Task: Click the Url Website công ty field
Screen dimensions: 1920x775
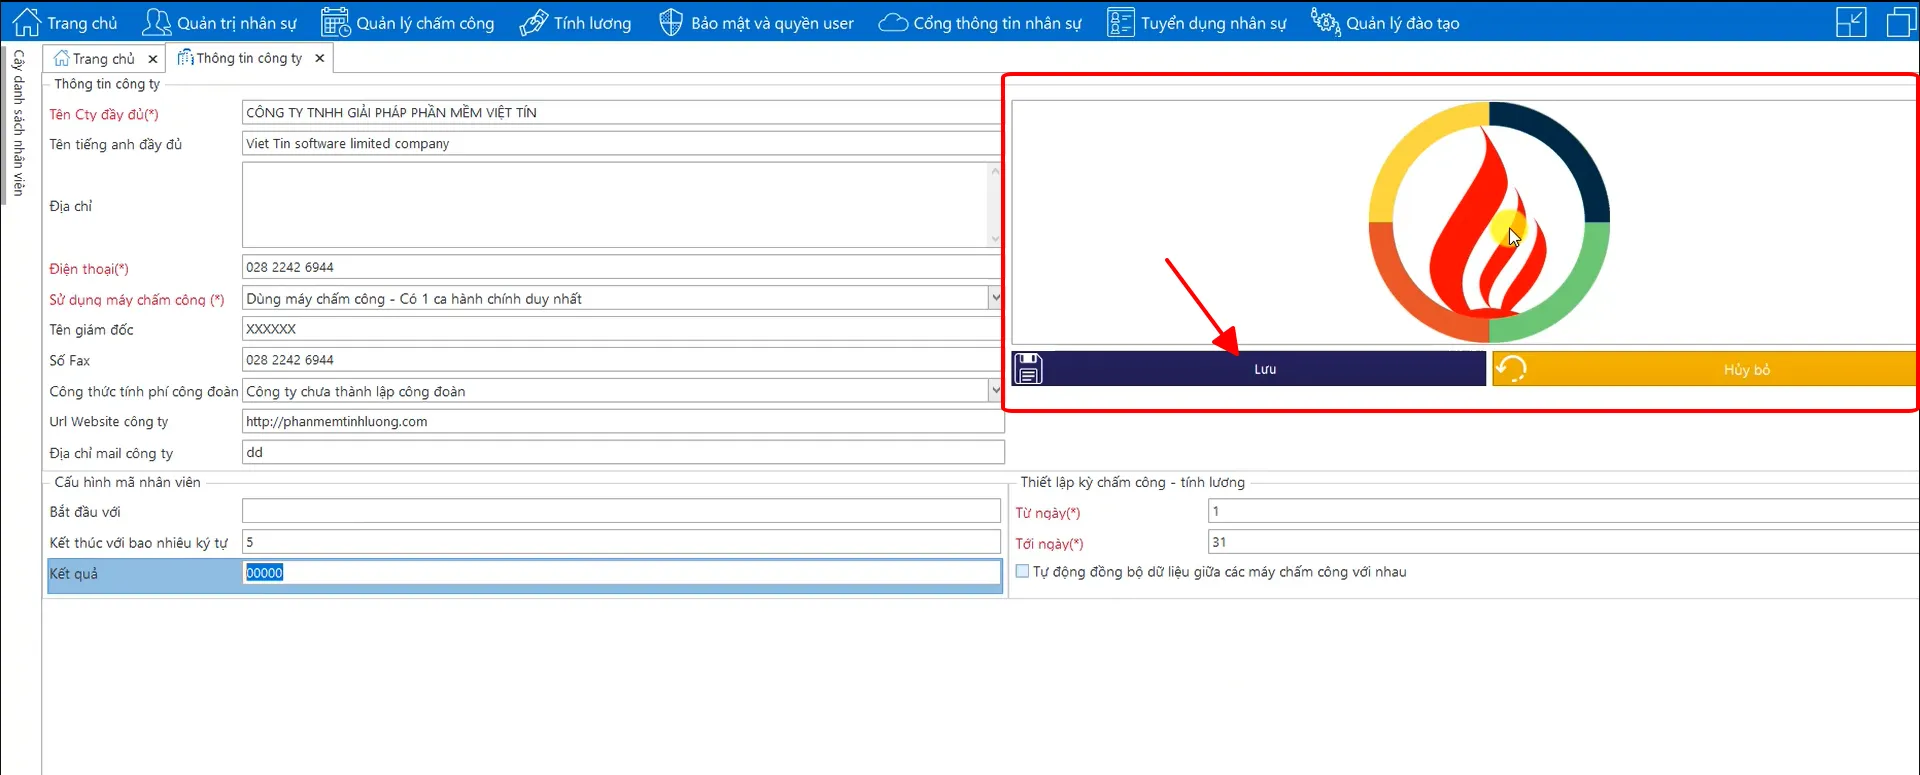Action: pos(623,421)
